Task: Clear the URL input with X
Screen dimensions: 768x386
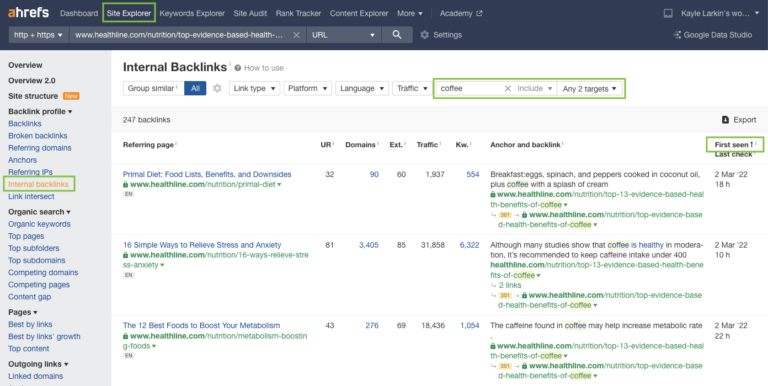Action: pyautogui.click(x=296, y=35)
